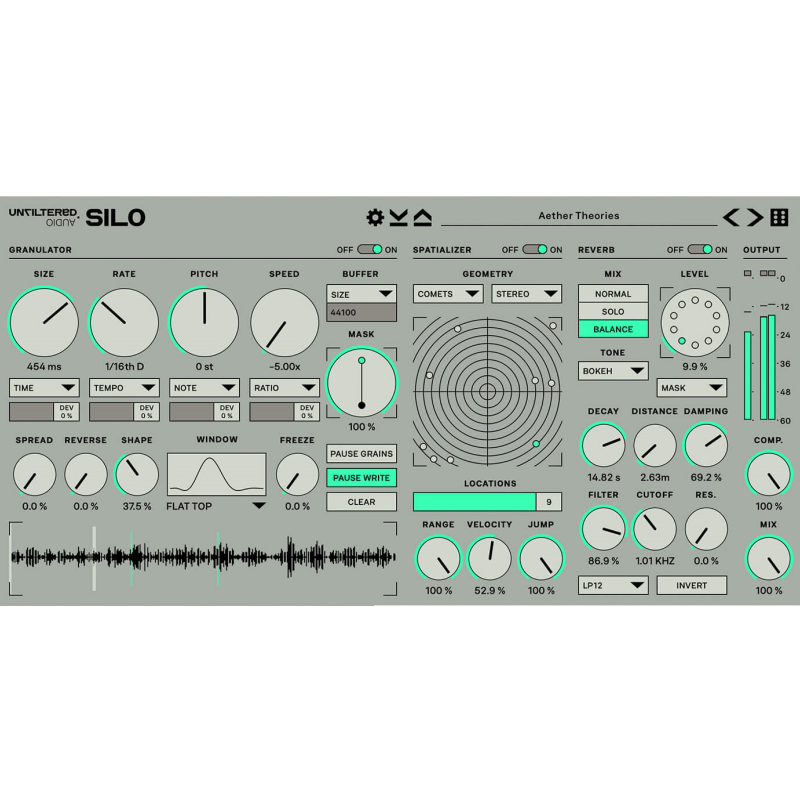Click the CUTOFF knob
Image resolution: width=800 pixels, height=800 pixels.
coord(655,529)
